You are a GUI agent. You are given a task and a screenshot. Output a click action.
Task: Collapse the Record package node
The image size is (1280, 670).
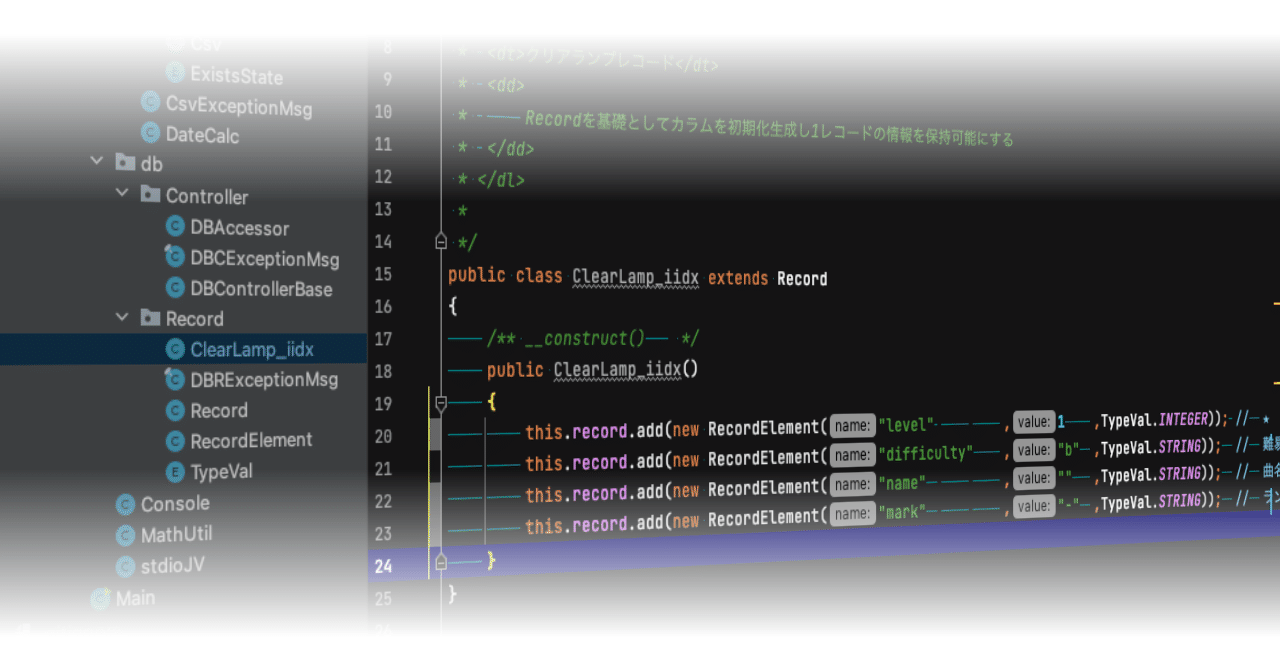click(x=121, y=318)
